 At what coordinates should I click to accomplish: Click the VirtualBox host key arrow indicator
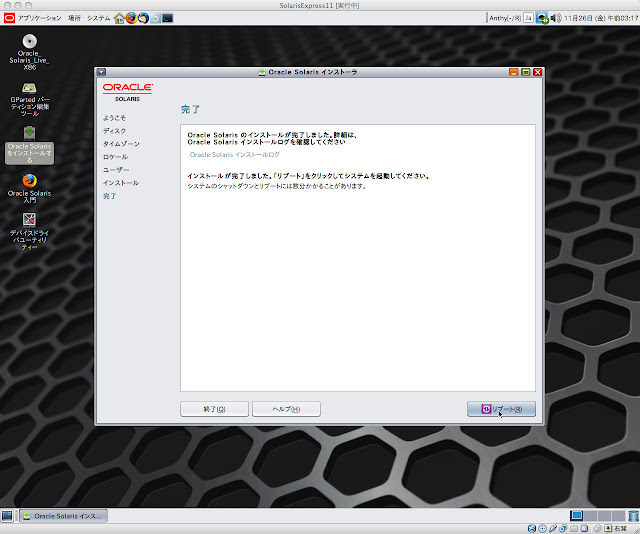(x=608, y=528)
